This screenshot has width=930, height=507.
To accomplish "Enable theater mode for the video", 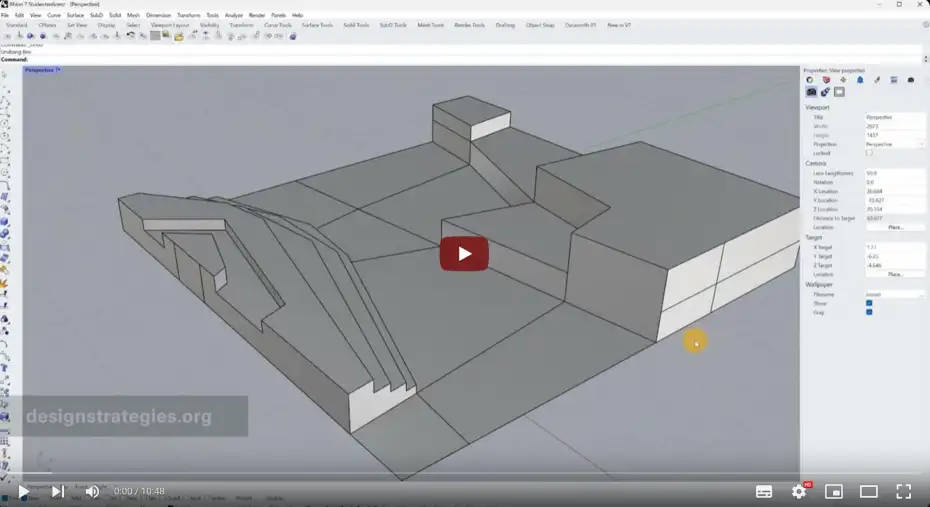I will tap(868, 492).
